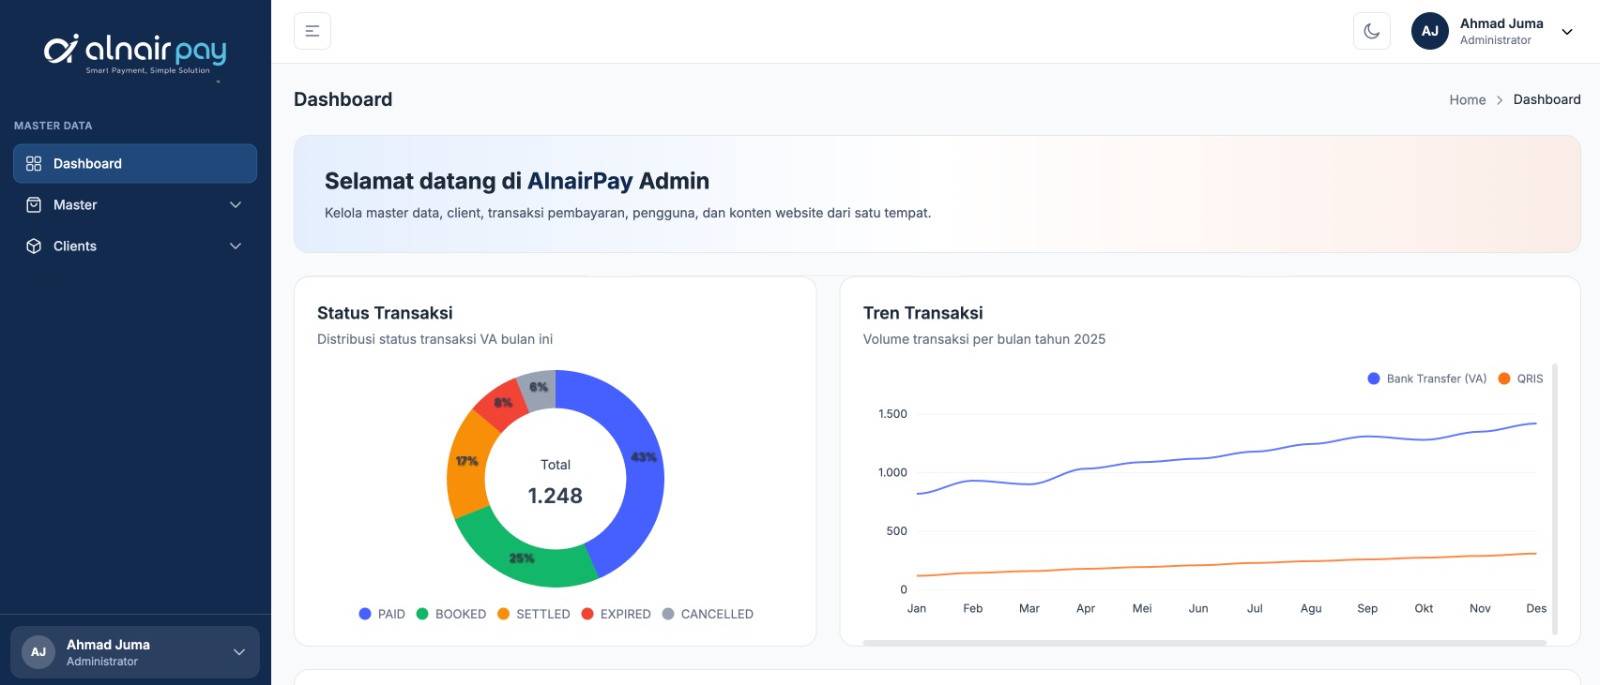Click Selamat datang di AlnairPay Admin heading
The image size is (1600, 685).
pos(517,181)
